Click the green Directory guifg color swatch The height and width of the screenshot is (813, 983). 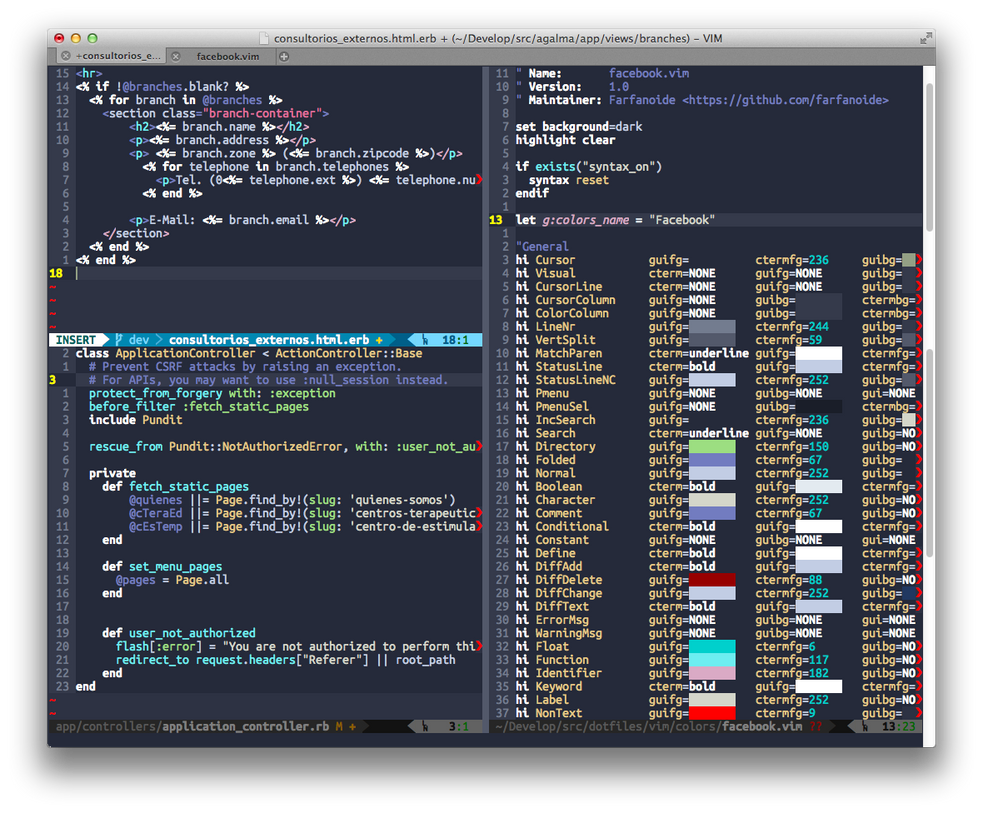coord(711,447)
